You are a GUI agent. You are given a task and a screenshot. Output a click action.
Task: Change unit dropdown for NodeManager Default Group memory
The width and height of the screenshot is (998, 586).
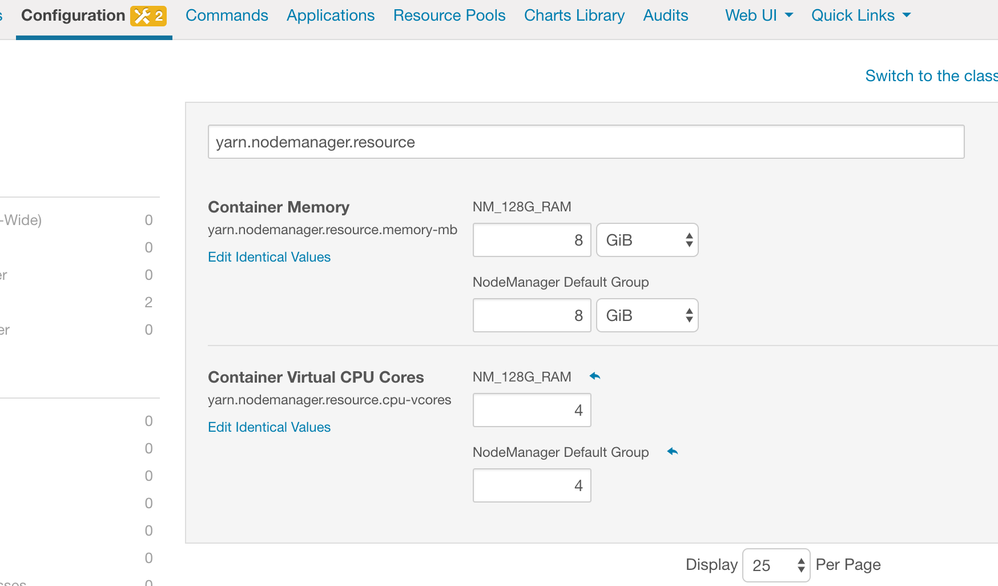pyautogui.click(x=647, y=315)
